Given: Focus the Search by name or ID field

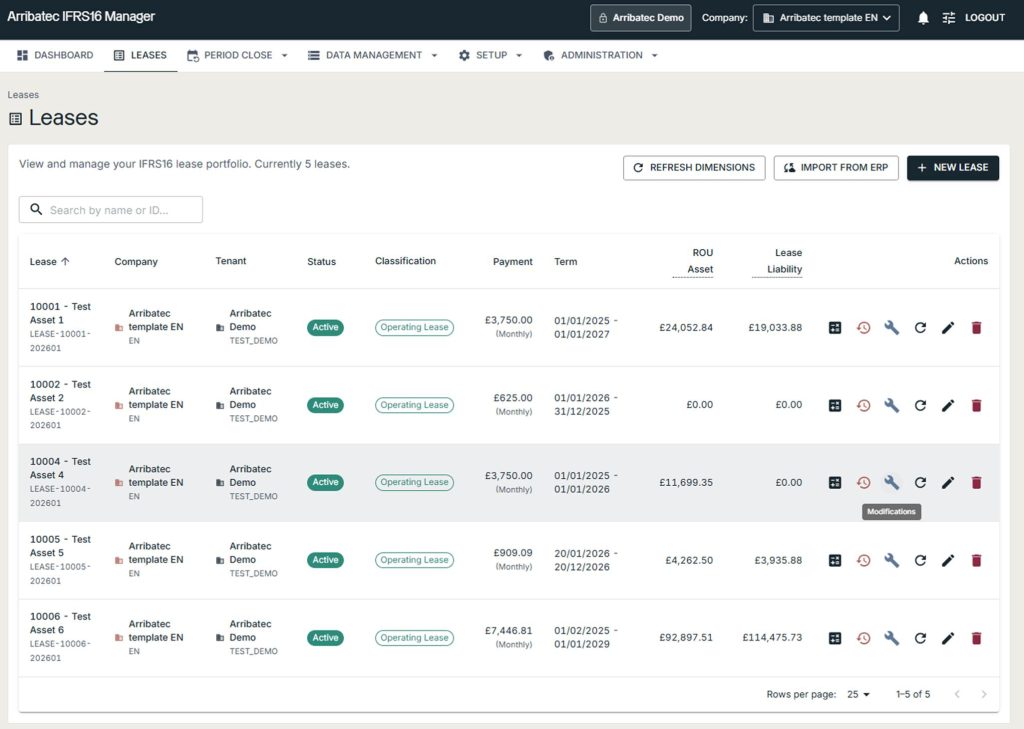Looking at the screenshot, I should 110,210.
